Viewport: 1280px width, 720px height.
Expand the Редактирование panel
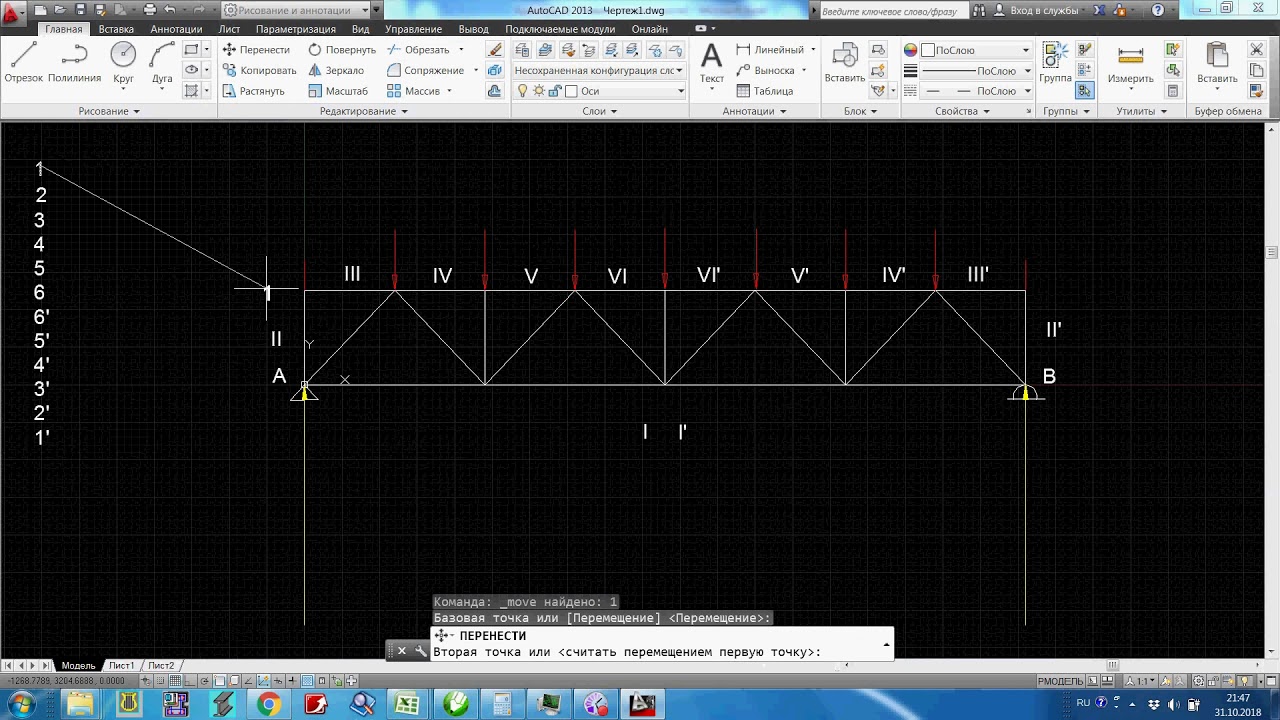click(364, 111)
